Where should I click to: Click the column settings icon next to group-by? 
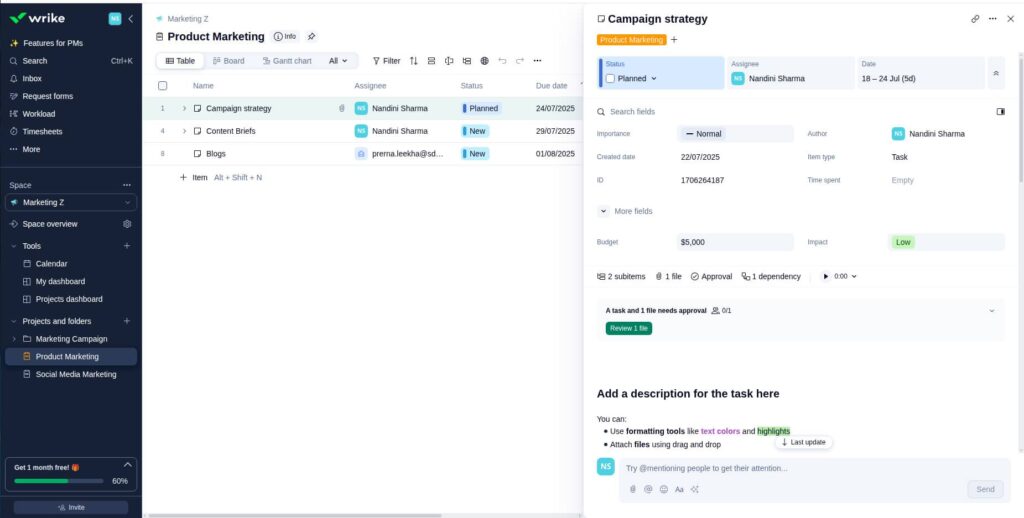point(449,61)
